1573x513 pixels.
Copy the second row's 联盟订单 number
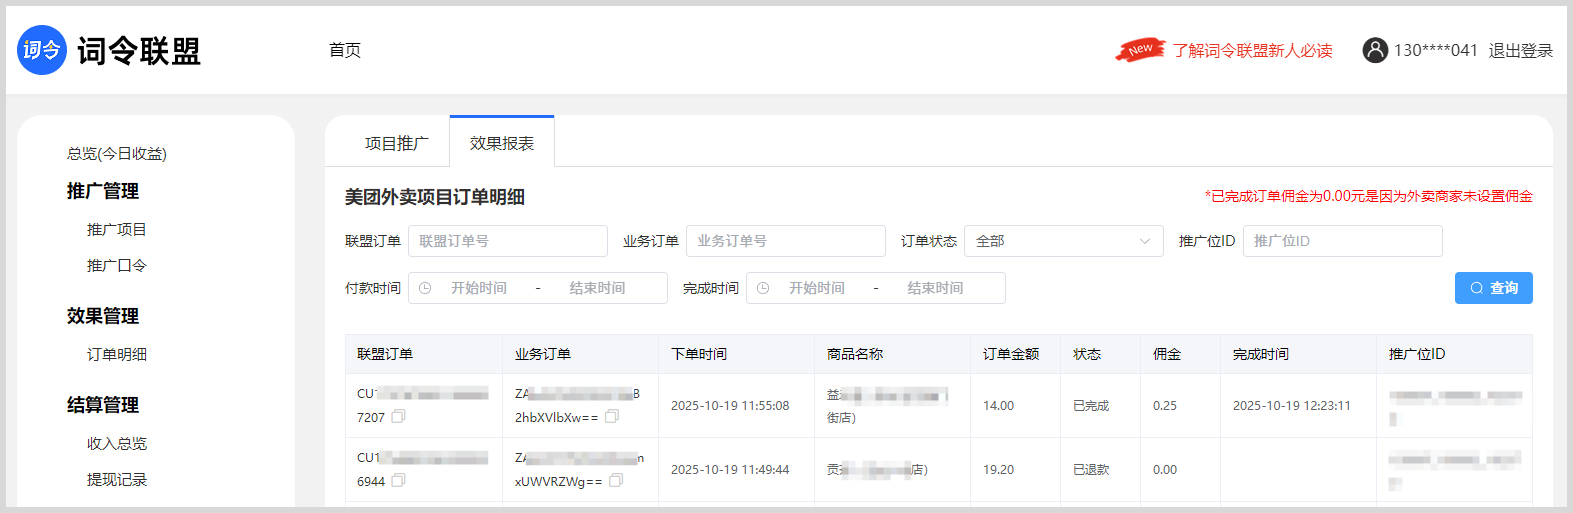click(x=398, y=481)
